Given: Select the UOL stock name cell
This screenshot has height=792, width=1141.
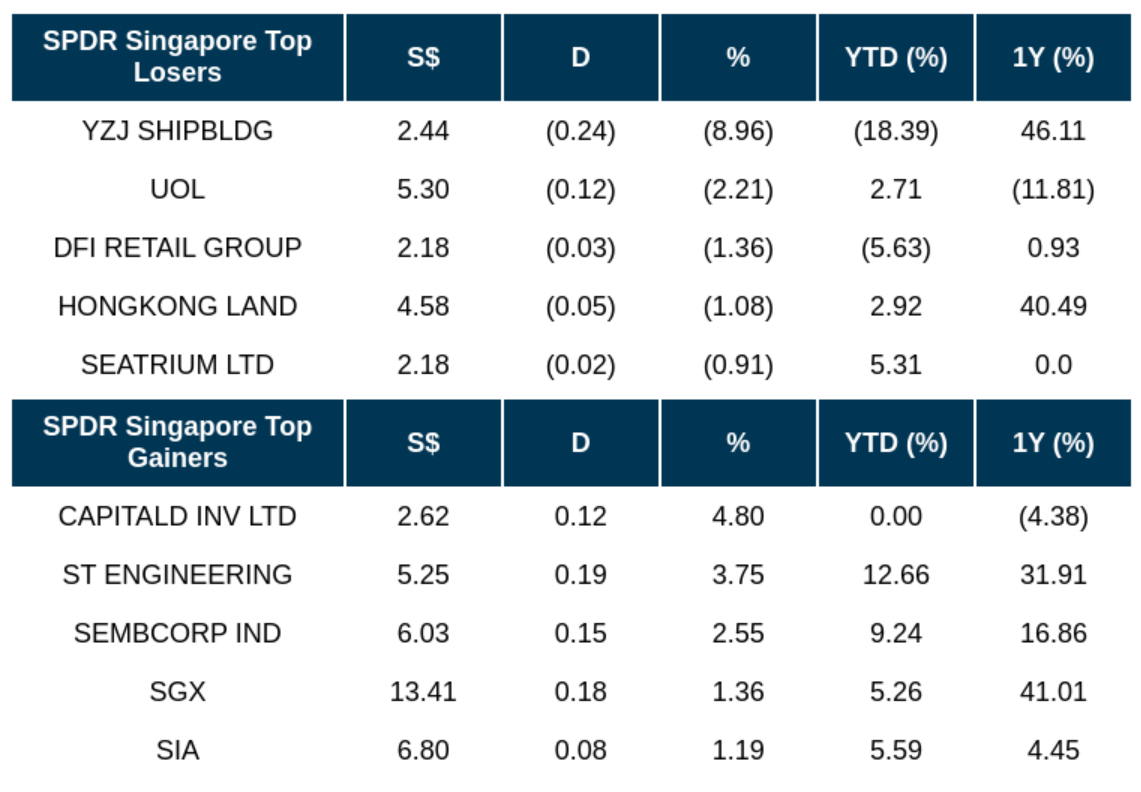Looking at the screenshot, I should tap(177, 189).
